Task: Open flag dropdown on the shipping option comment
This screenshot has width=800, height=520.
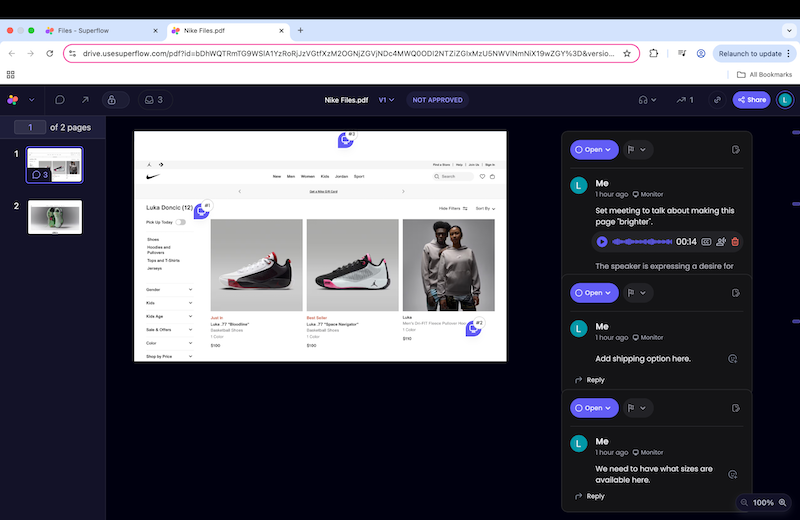Action: 636,293
